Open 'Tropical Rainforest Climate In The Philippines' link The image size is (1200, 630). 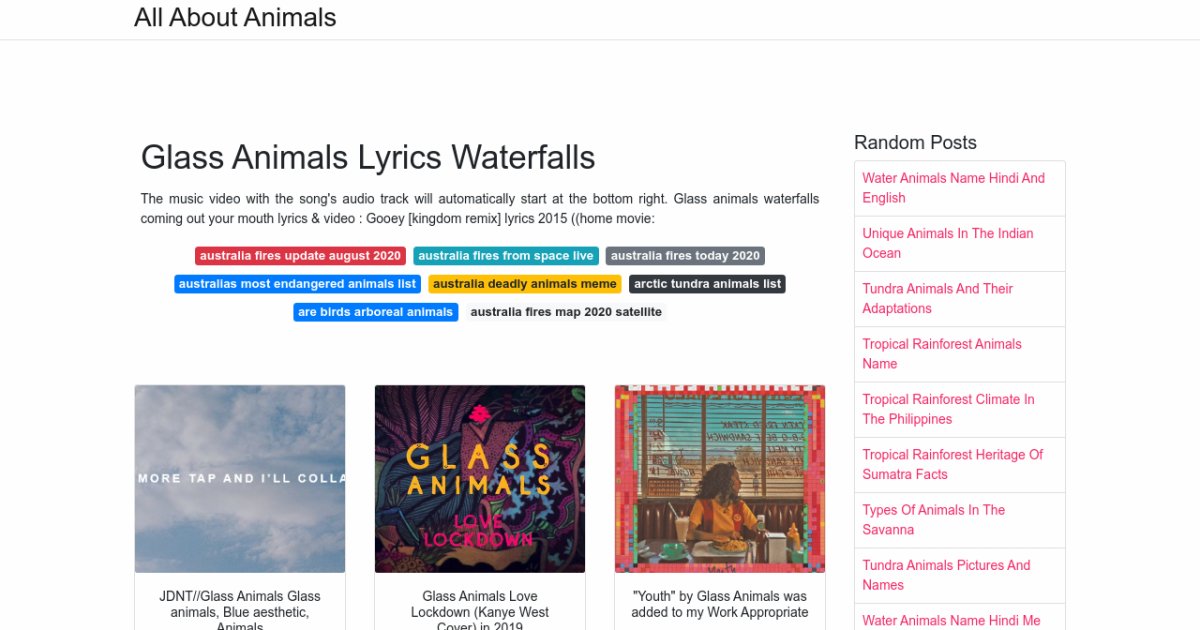click(948, 409)
